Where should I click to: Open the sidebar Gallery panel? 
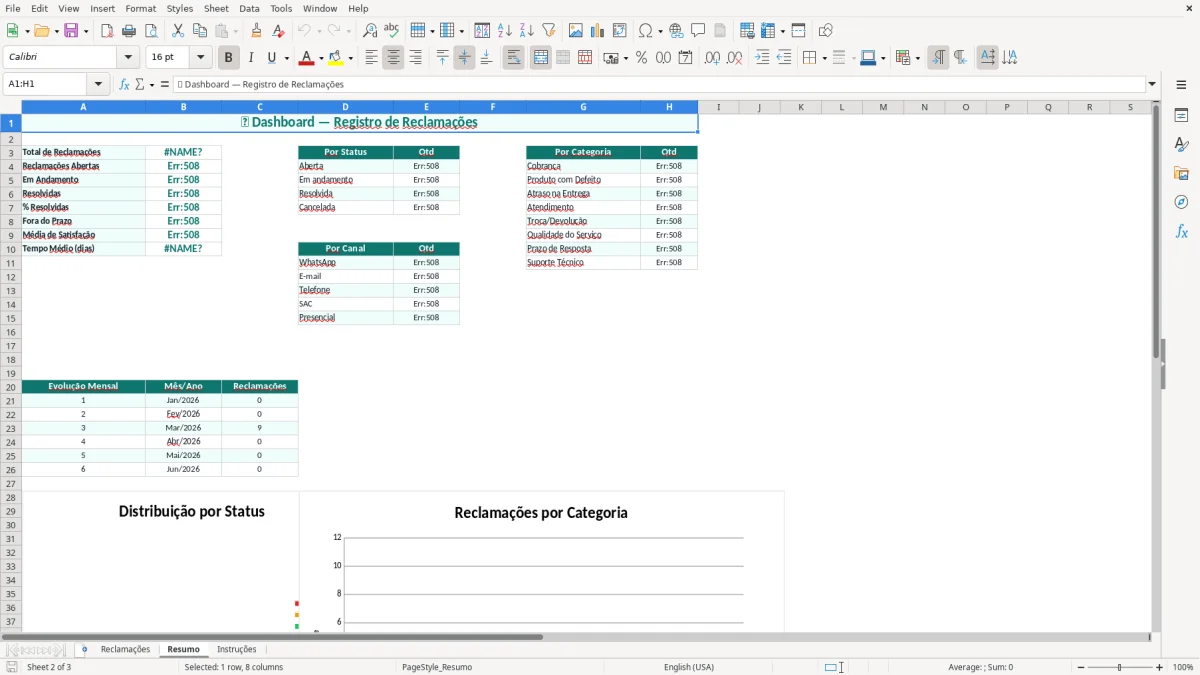tap(1181, 174)
